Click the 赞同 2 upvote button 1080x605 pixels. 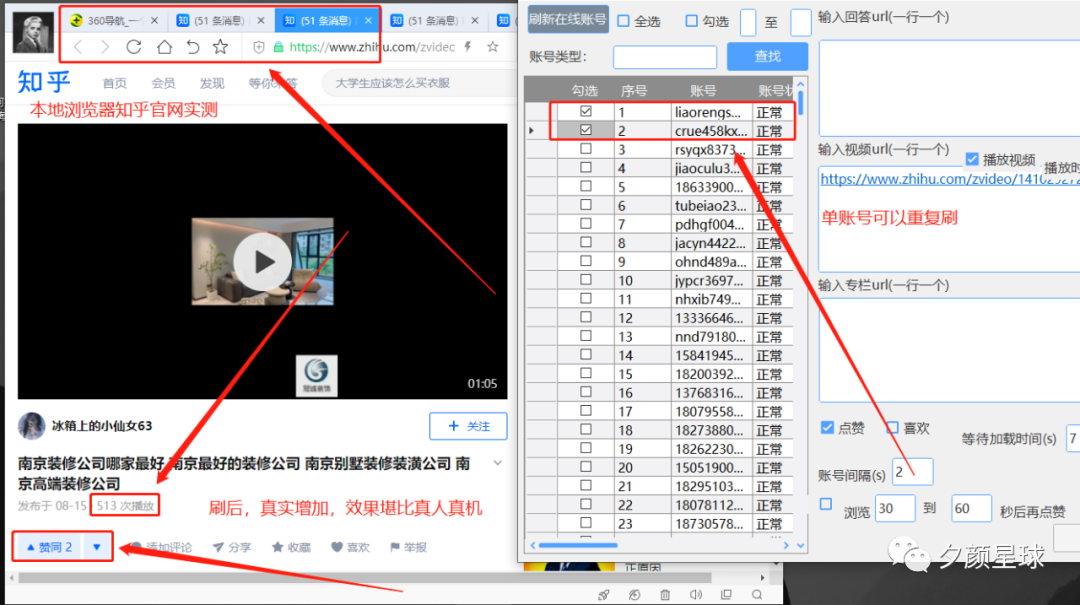pyautogui.click(x=49, y=547)
